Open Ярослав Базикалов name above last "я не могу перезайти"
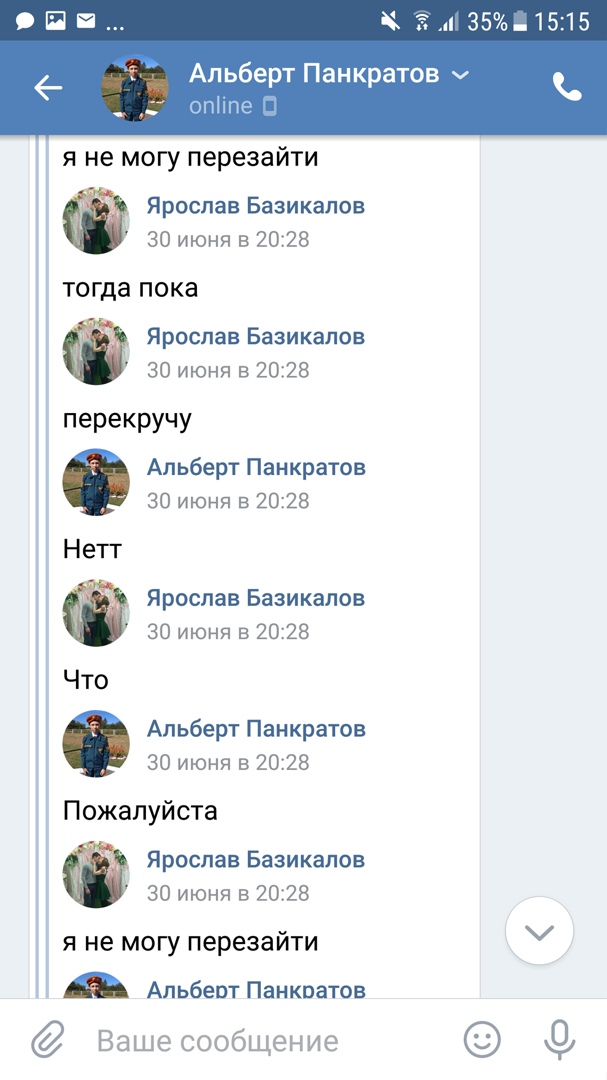Image resolution: width=607 pixels, height=1080 pixels. [255, 859]
